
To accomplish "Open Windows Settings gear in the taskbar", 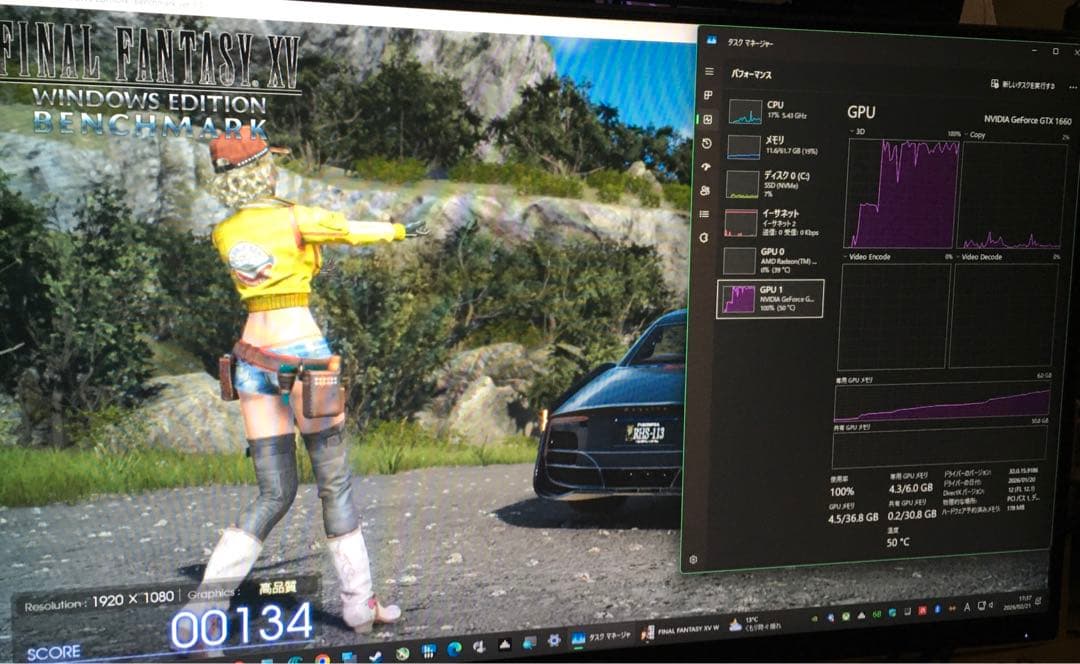I will coord(554,641).
